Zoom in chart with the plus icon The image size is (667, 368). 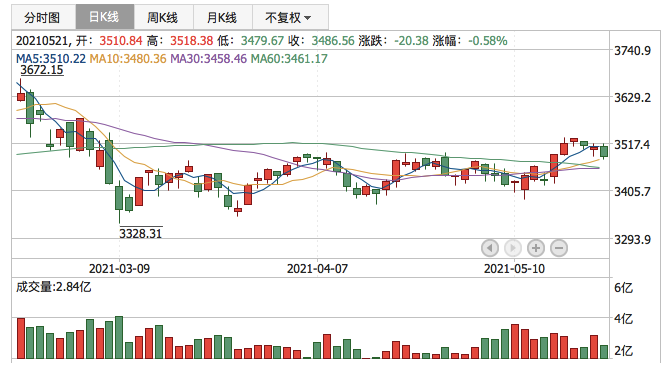[x=536, y=248]
